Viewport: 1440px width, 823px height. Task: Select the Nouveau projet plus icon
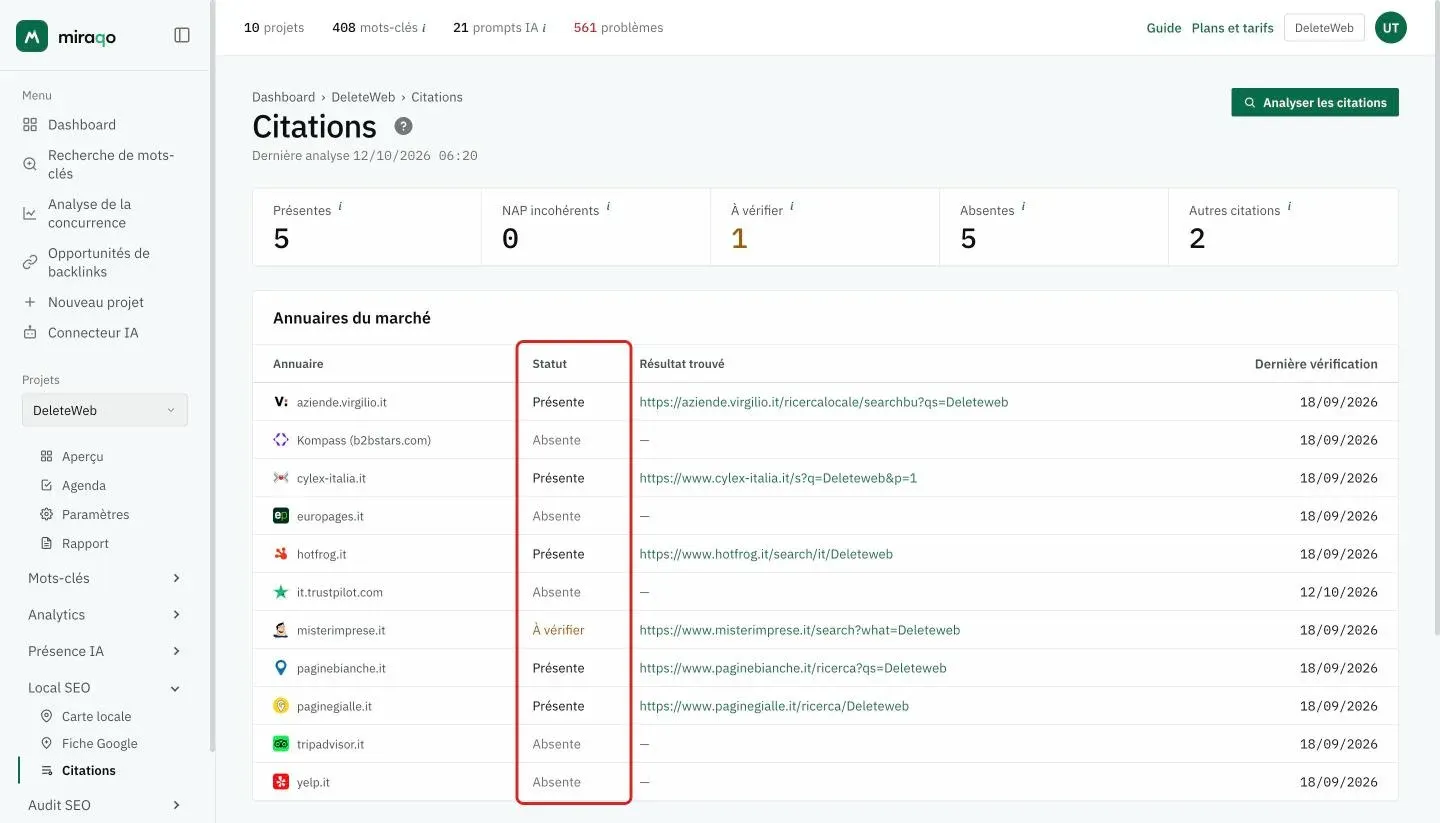click(30, 302)
